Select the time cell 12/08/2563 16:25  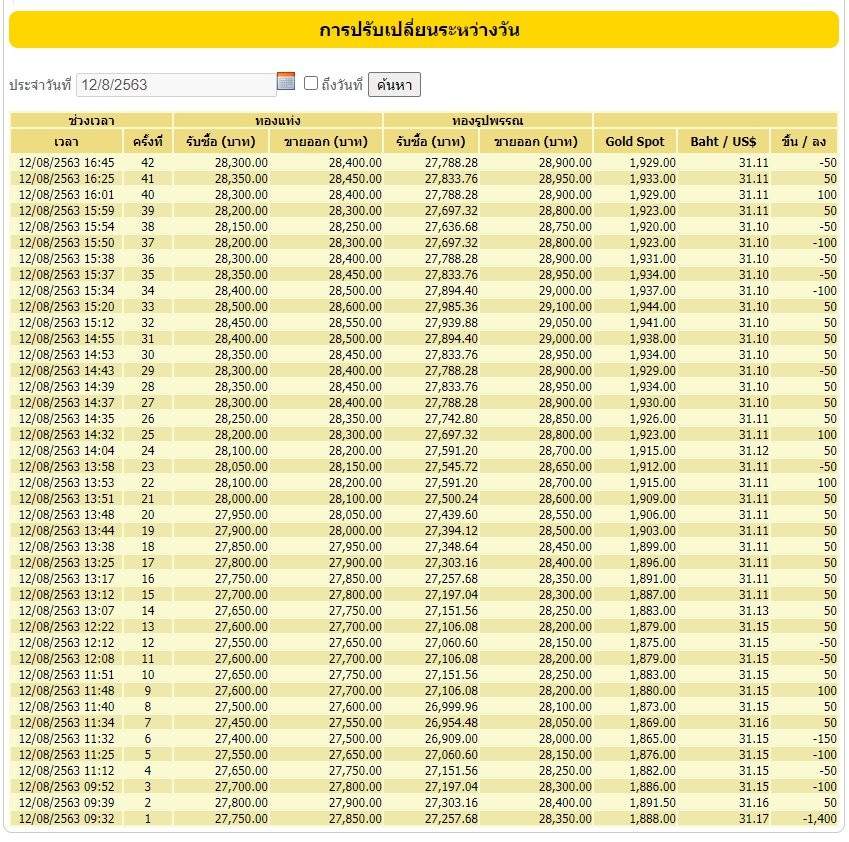coord(67,179)
